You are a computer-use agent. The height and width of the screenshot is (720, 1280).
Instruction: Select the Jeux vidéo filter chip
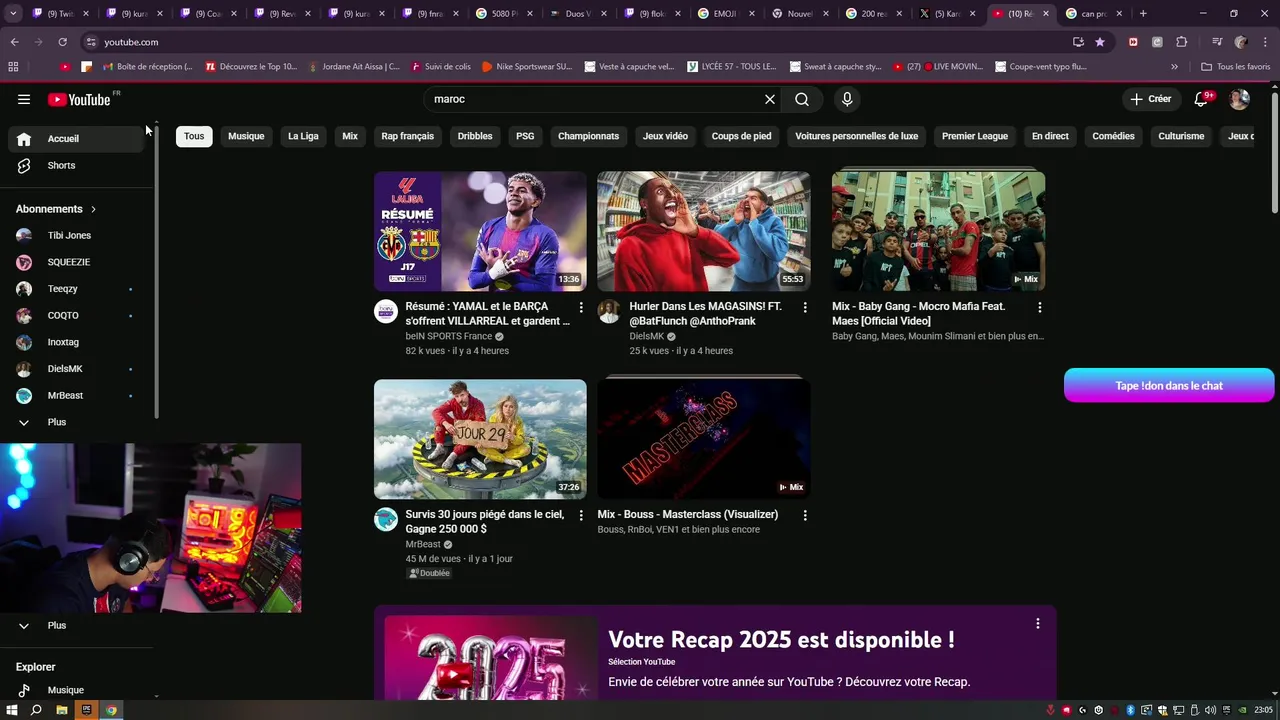(x=665, y=136)
